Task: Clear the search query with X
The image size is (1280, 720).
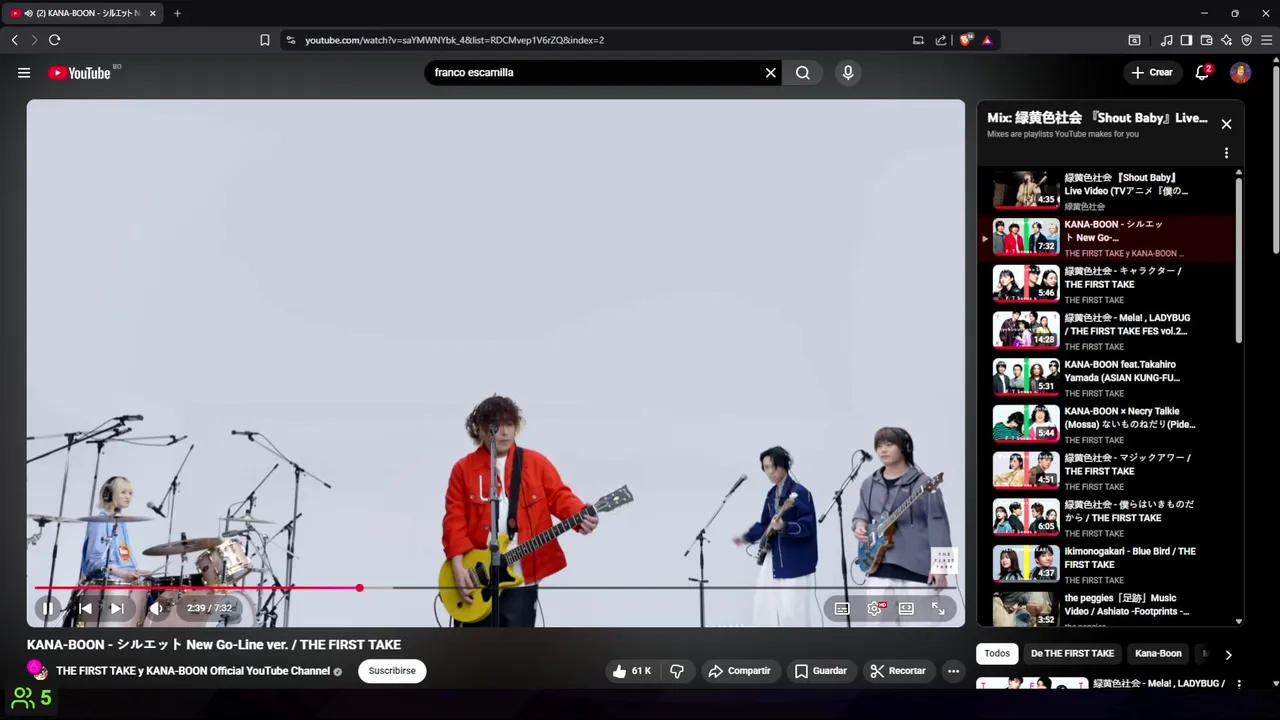Action: pos(771,72)
